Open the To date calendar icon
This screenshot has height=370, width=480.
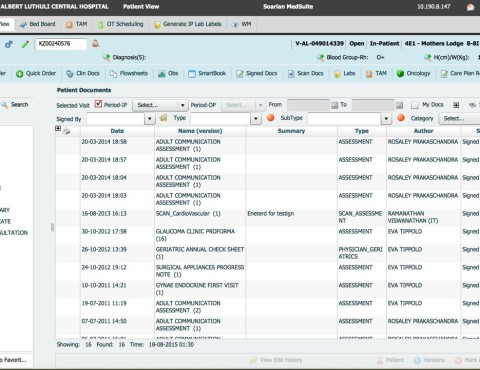click(399, 105)
